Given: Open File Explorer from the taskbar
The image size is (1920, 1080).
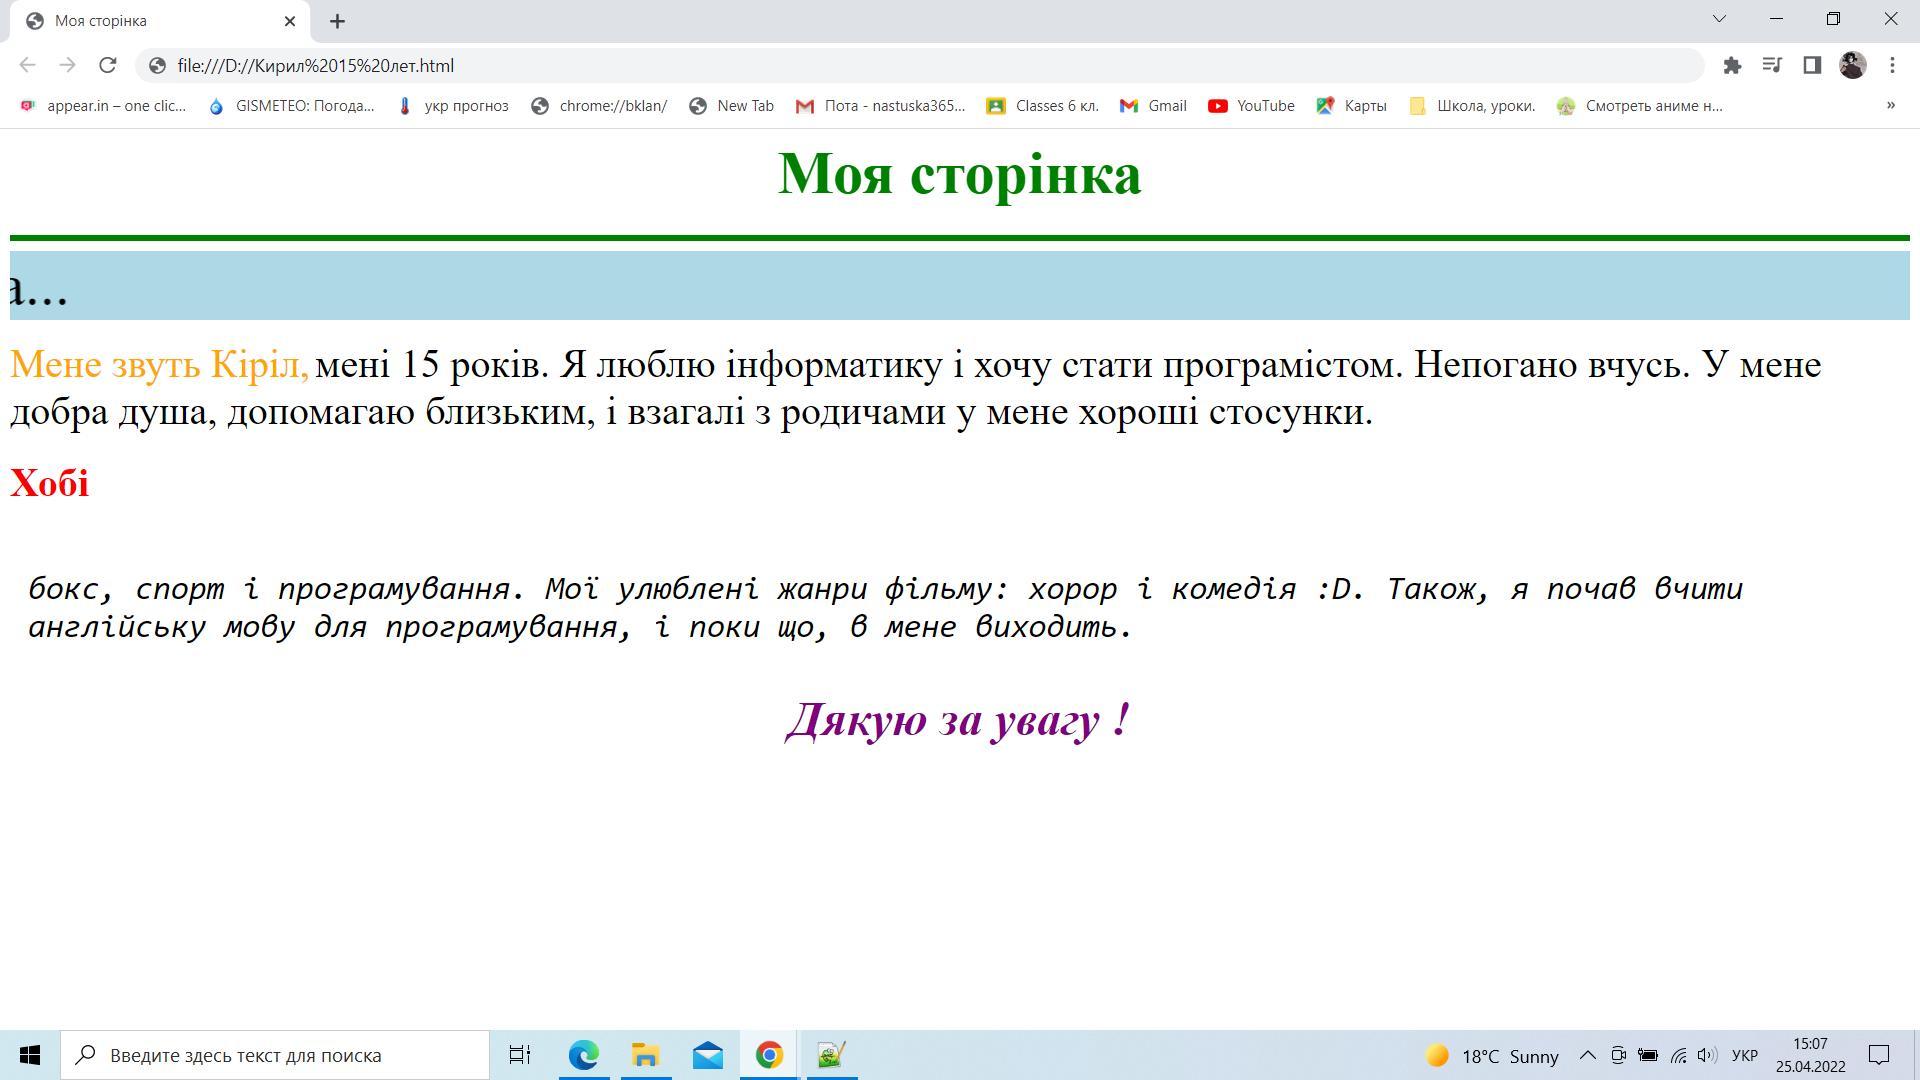Looking at the screenshot, I should (645, 1055).
